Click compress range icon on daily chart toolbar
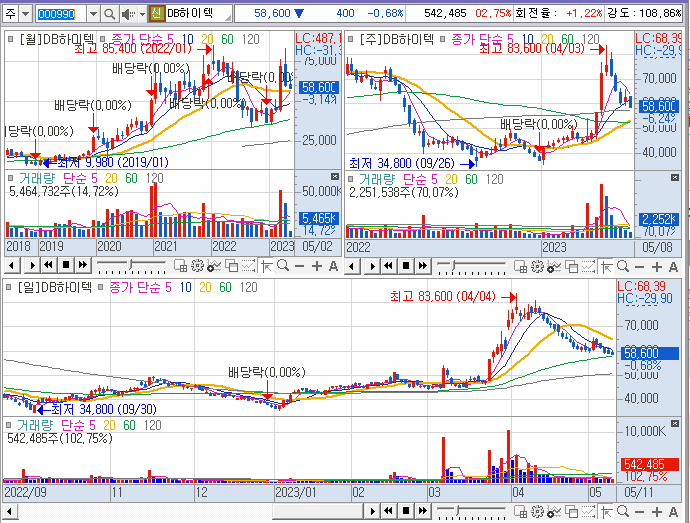This screenshot has height=523, width=690. point(588,512)
